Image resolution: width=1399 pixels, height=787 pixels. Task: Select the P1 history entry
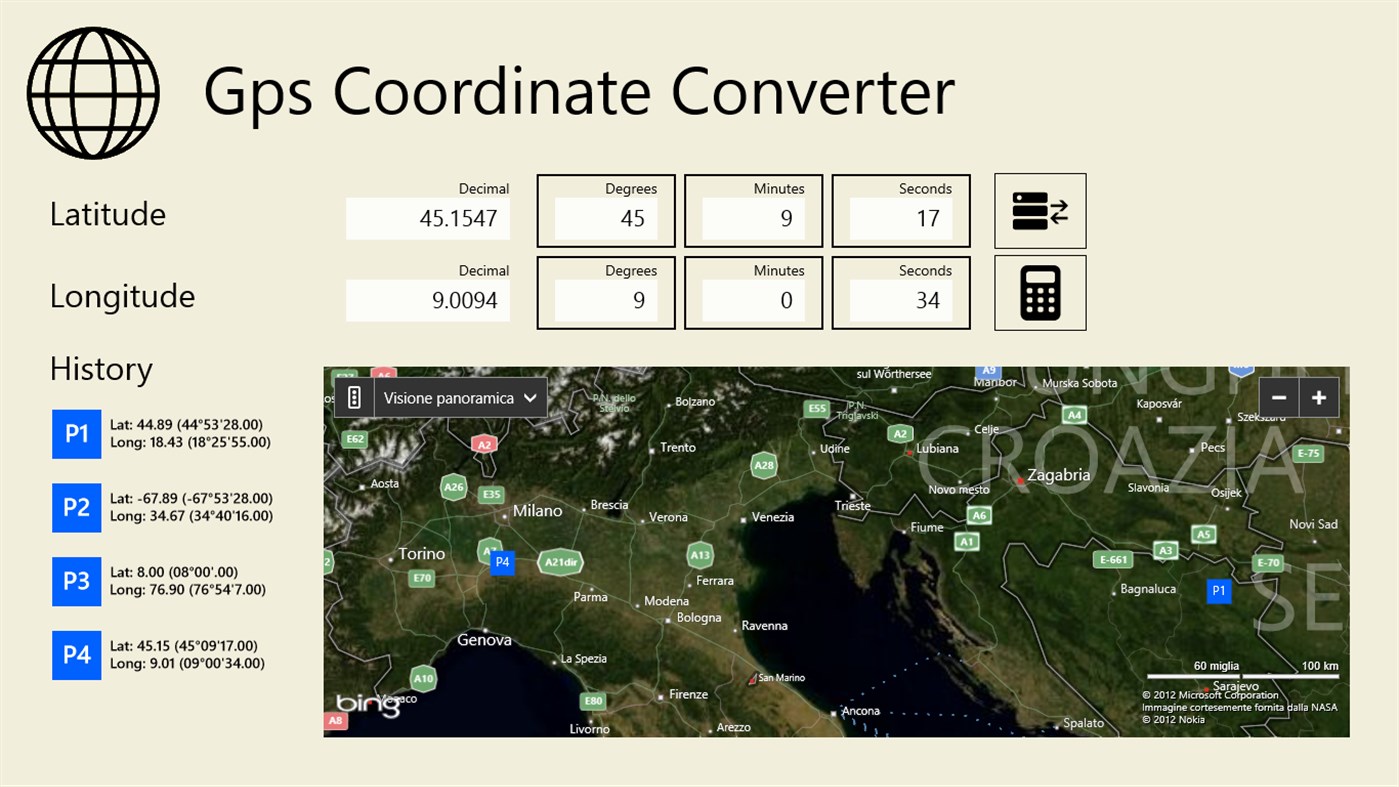pos(76,434)
